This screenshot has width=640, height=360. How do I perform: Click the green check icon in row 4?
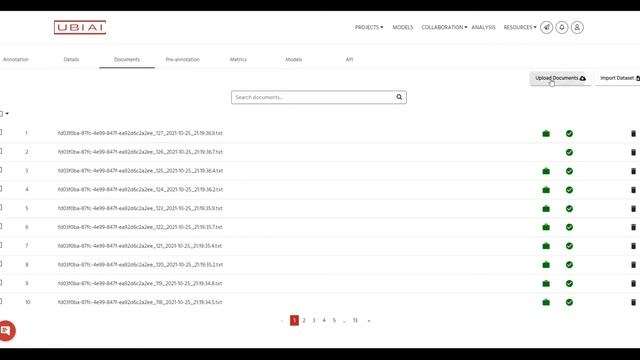(569, 190)
